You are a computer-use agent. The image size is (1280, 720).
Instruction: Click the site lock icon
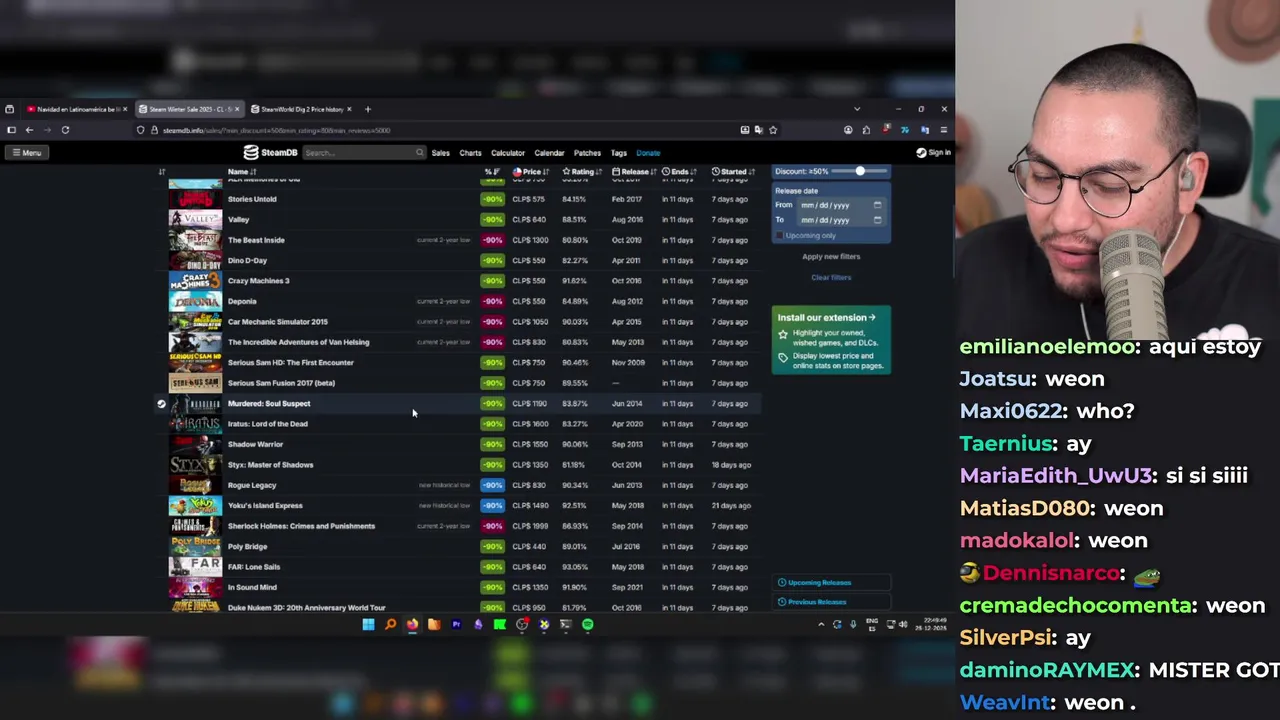[x=154, y=130]
